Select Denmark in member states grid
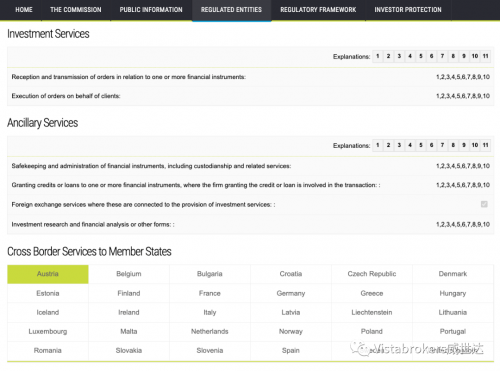Image resolution: width=500 pixels, height=371 pixels. tap(453, 274)
